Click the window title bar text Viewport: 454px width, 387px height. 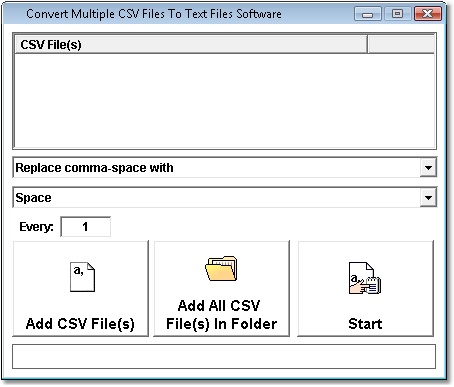click(154, 14)
